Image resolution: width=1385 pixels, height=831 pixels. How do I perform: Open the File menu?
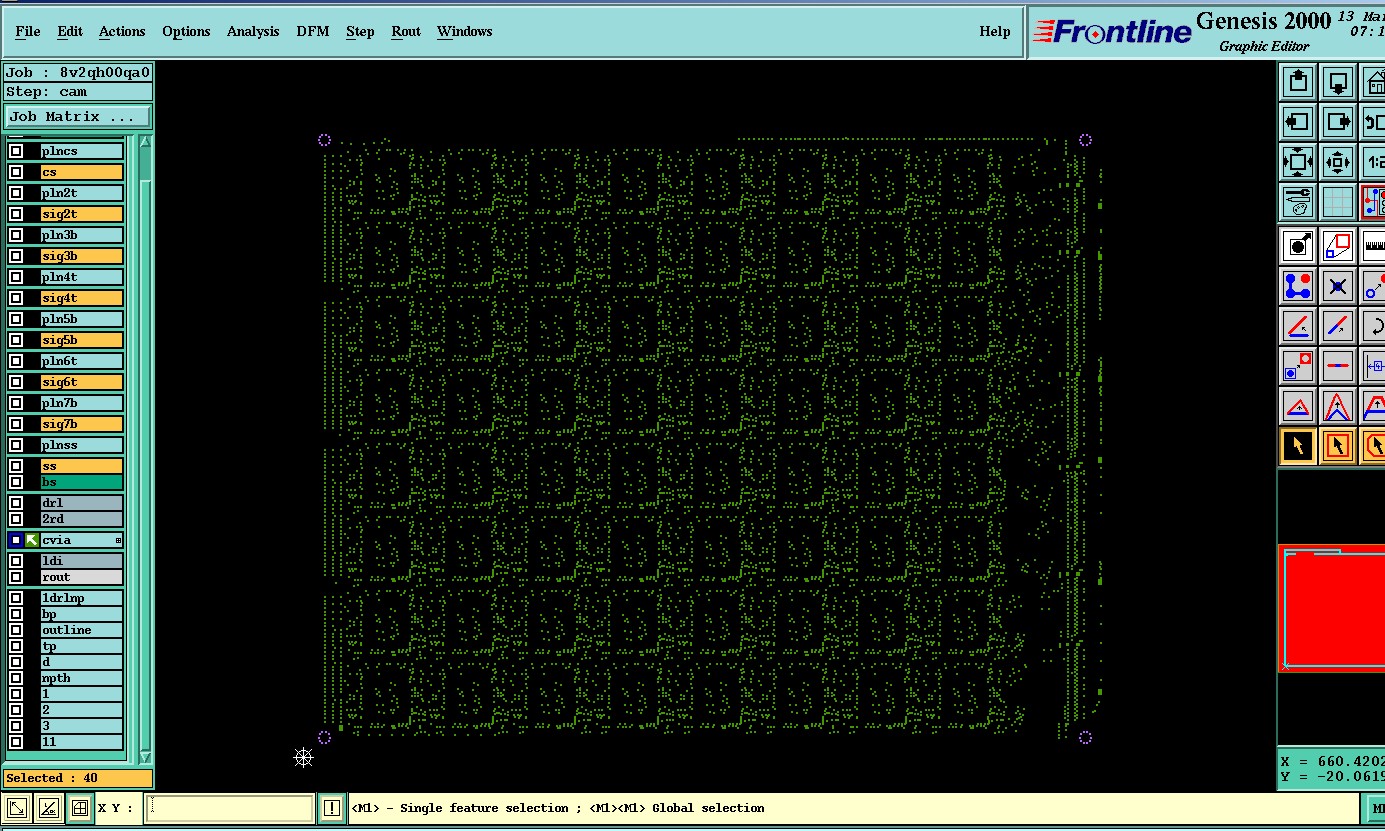(x=28, y=31)
